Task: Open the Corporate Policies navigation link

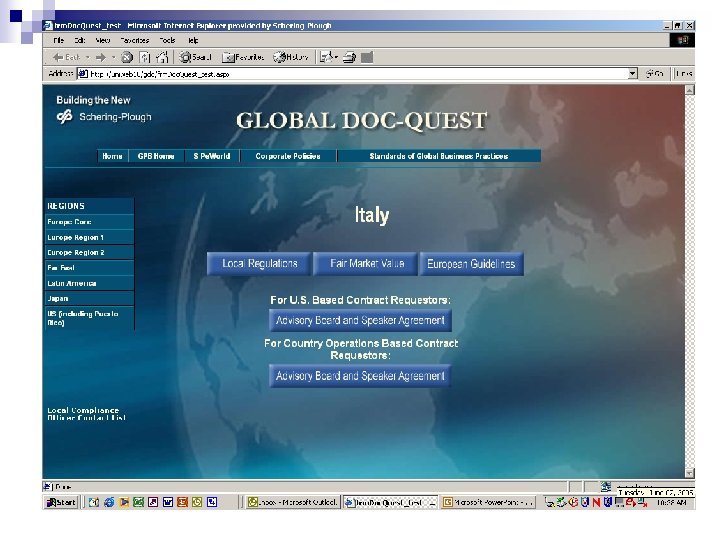Action: [x=288, y=156]
